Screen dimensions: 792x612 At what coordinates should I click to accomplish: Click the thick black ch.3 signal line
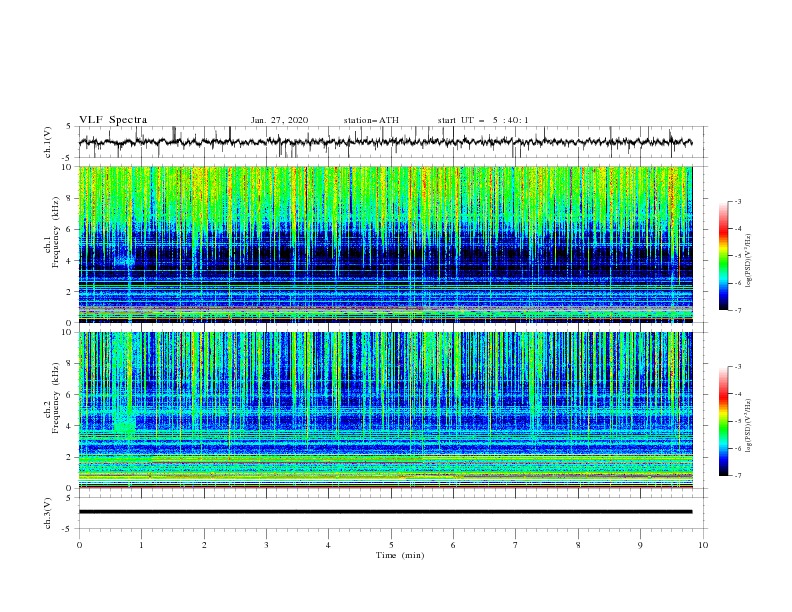click(385, 512)
